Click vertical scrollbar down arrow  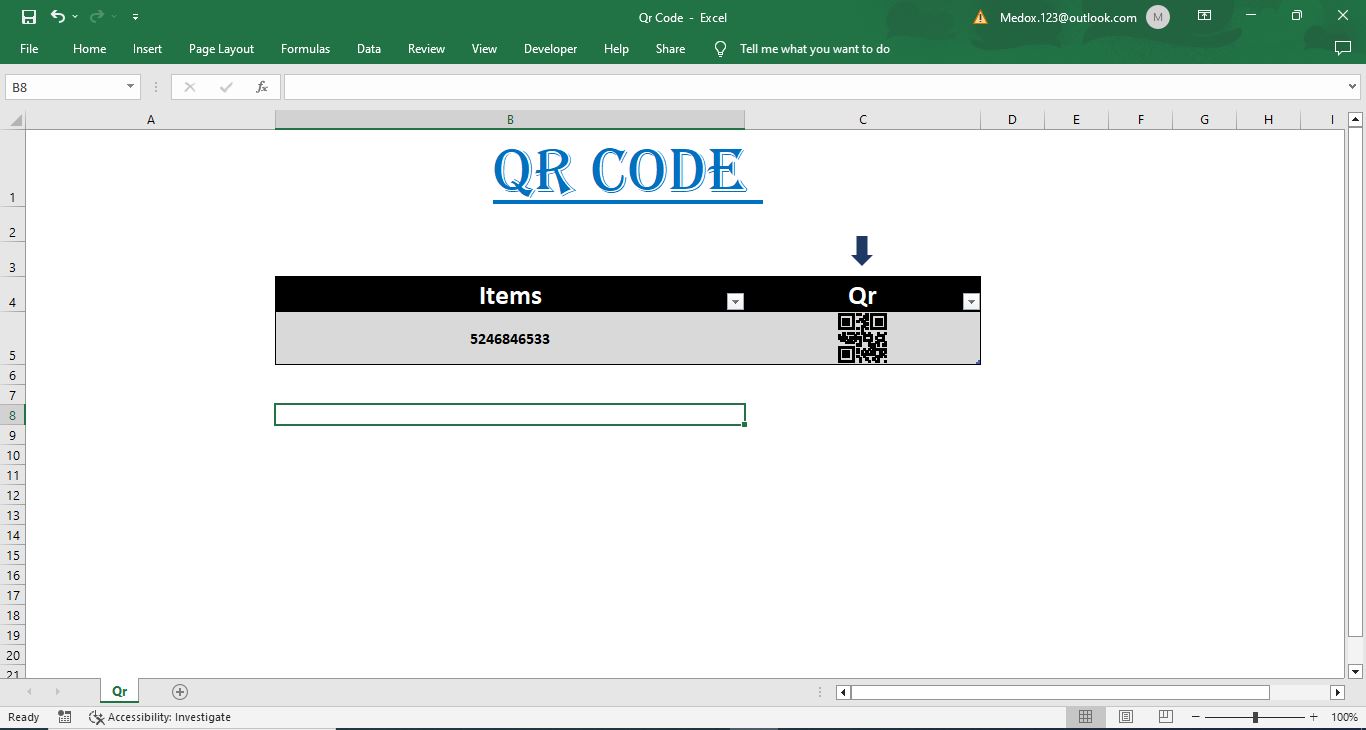click(1356, 671)
